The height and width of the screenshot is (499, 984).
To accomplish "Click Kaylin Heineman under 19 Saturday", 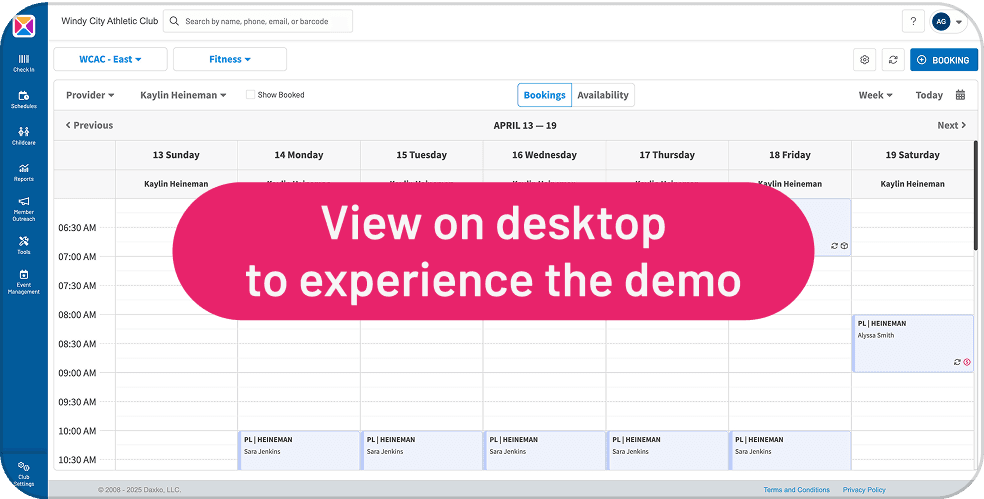I will [912, 184].
